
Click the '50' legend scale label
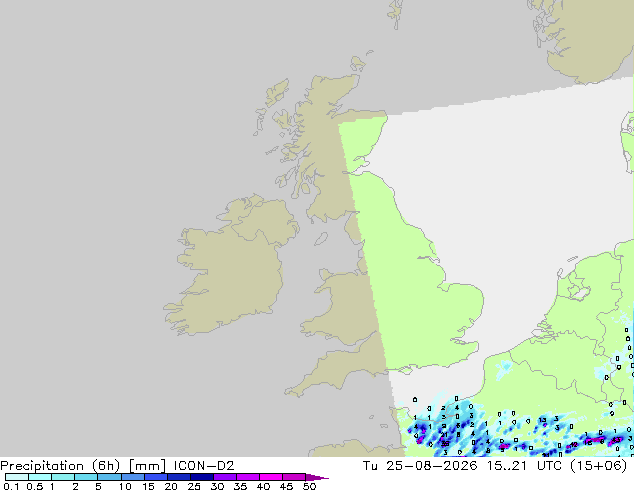coord(309,486)
